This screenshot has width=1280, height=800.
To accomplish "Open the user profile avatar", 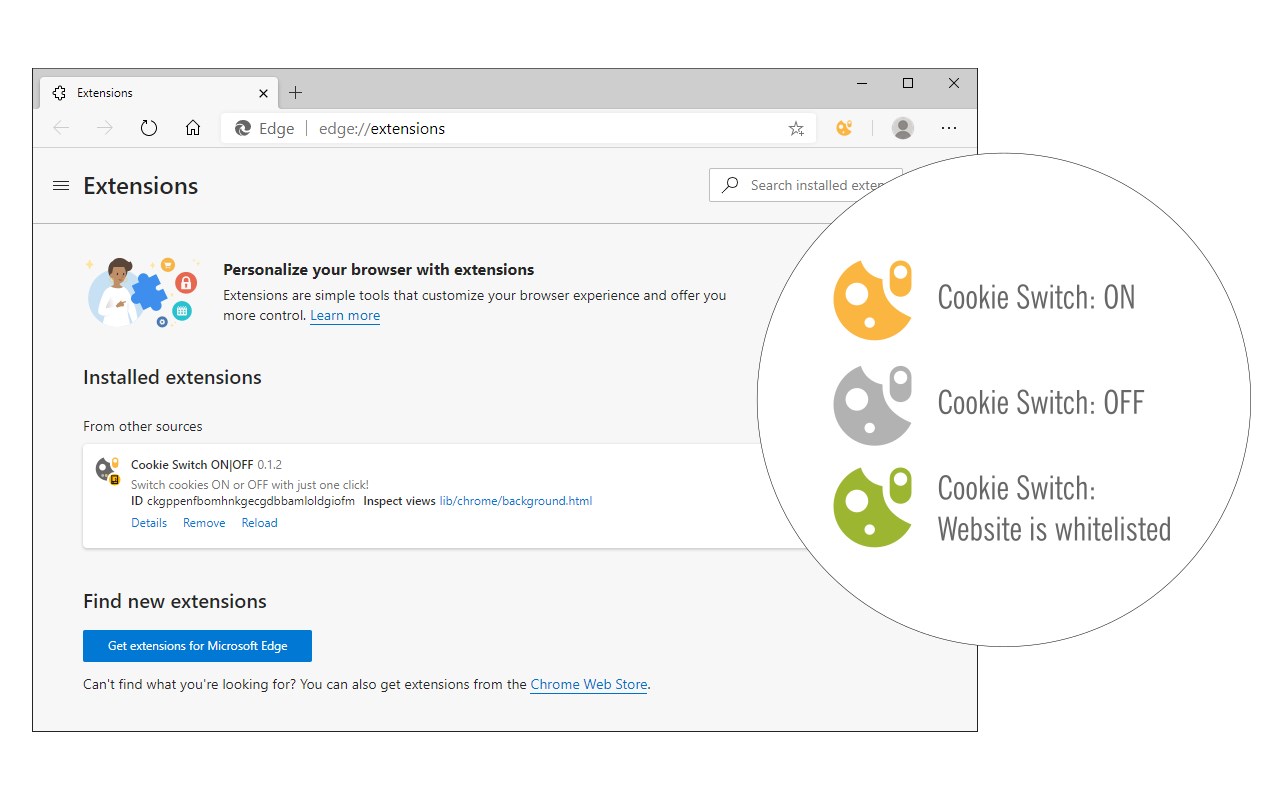I will (903, 128).
